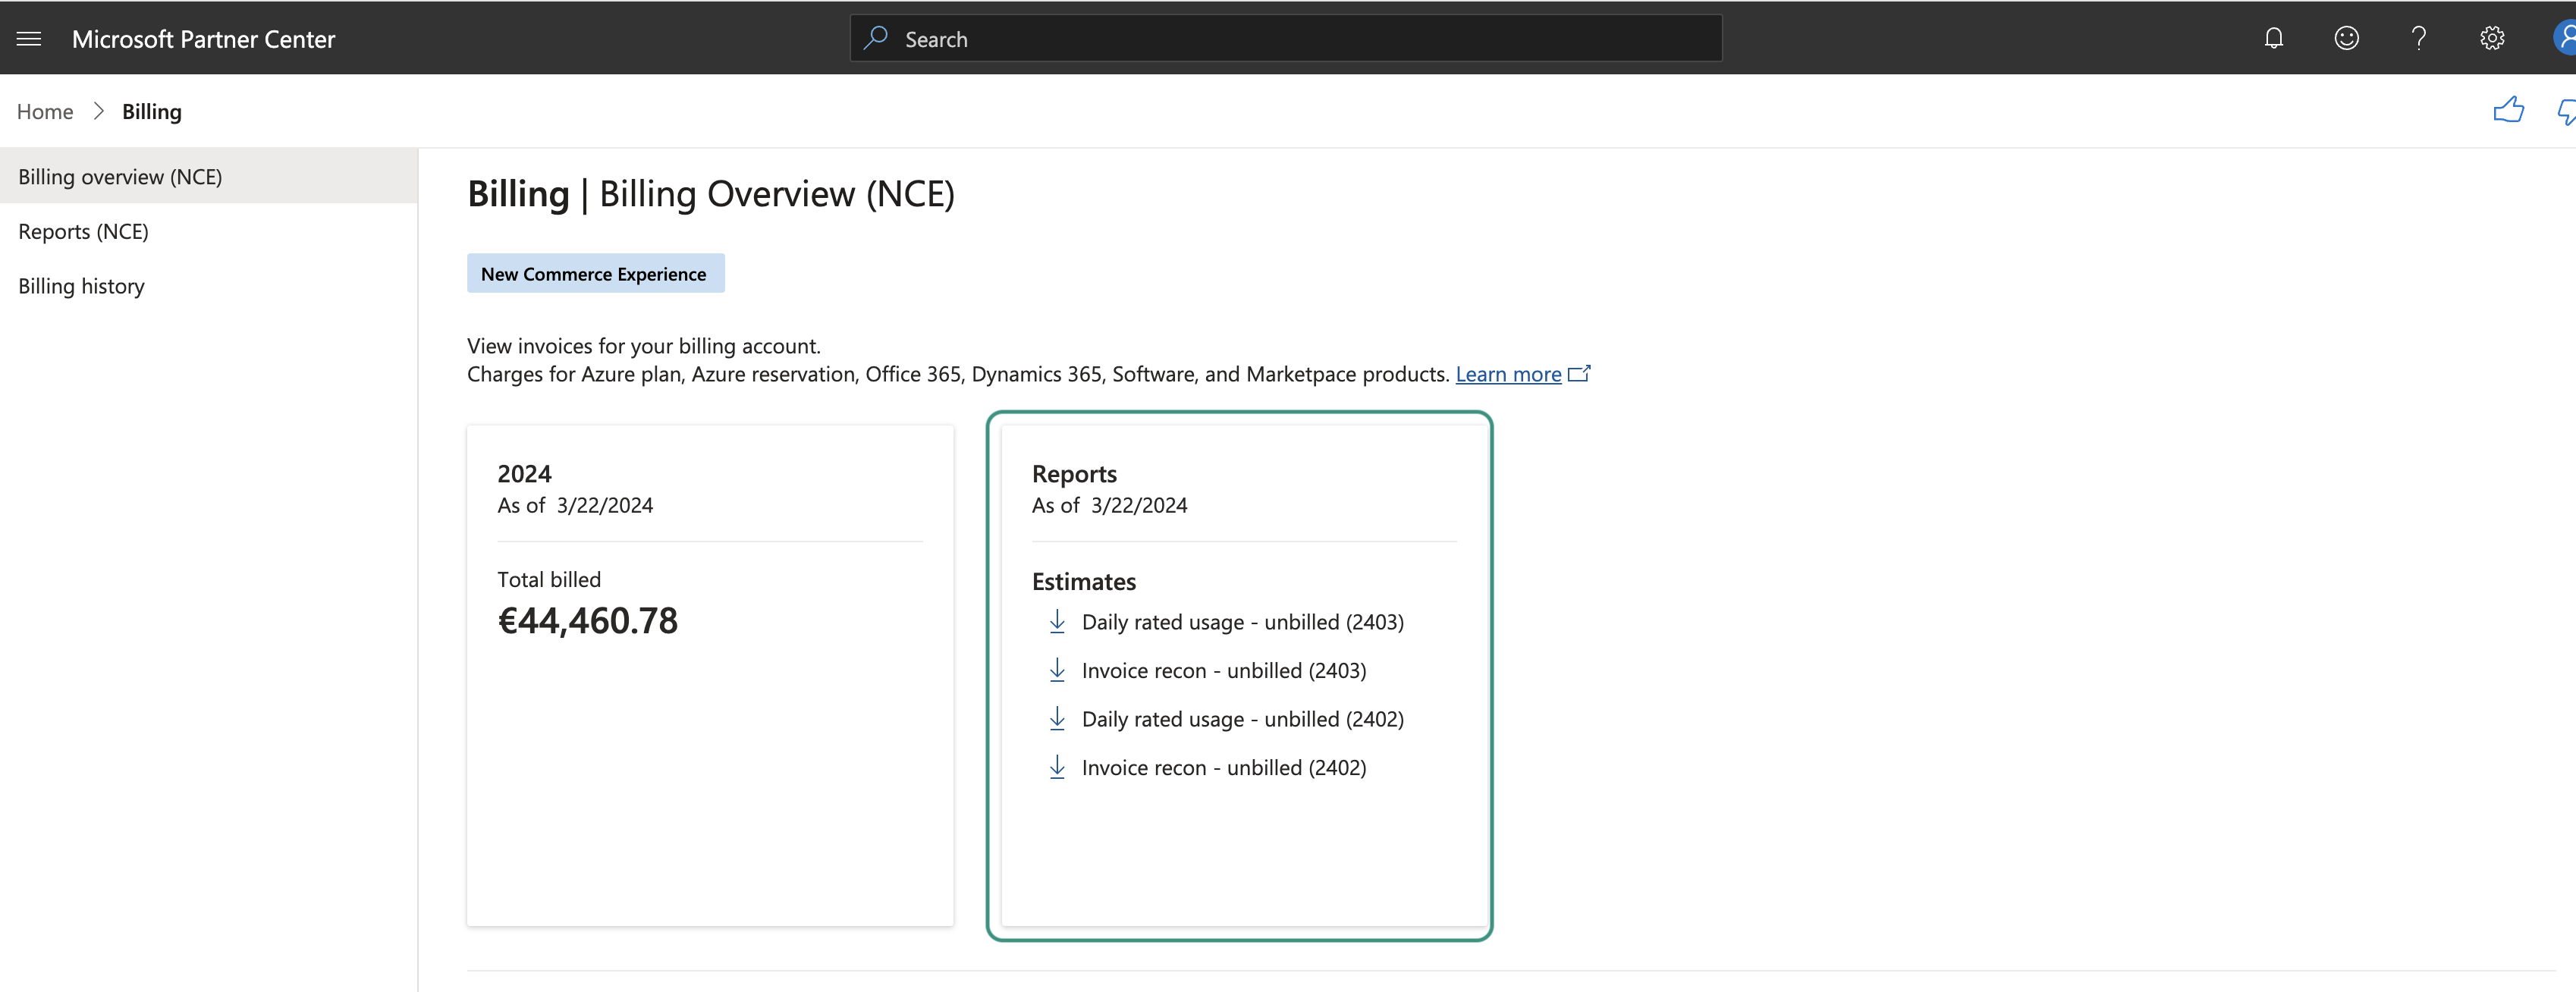Open Invoice recon - unbilled (2402) report
This screenshot has width=2576, height=992.
(x=1224, y=767)
